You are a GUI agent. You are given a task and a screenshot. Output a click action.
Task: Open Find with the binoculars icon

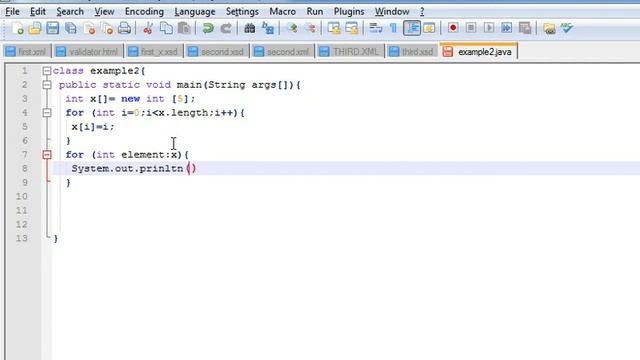(249, 28)
